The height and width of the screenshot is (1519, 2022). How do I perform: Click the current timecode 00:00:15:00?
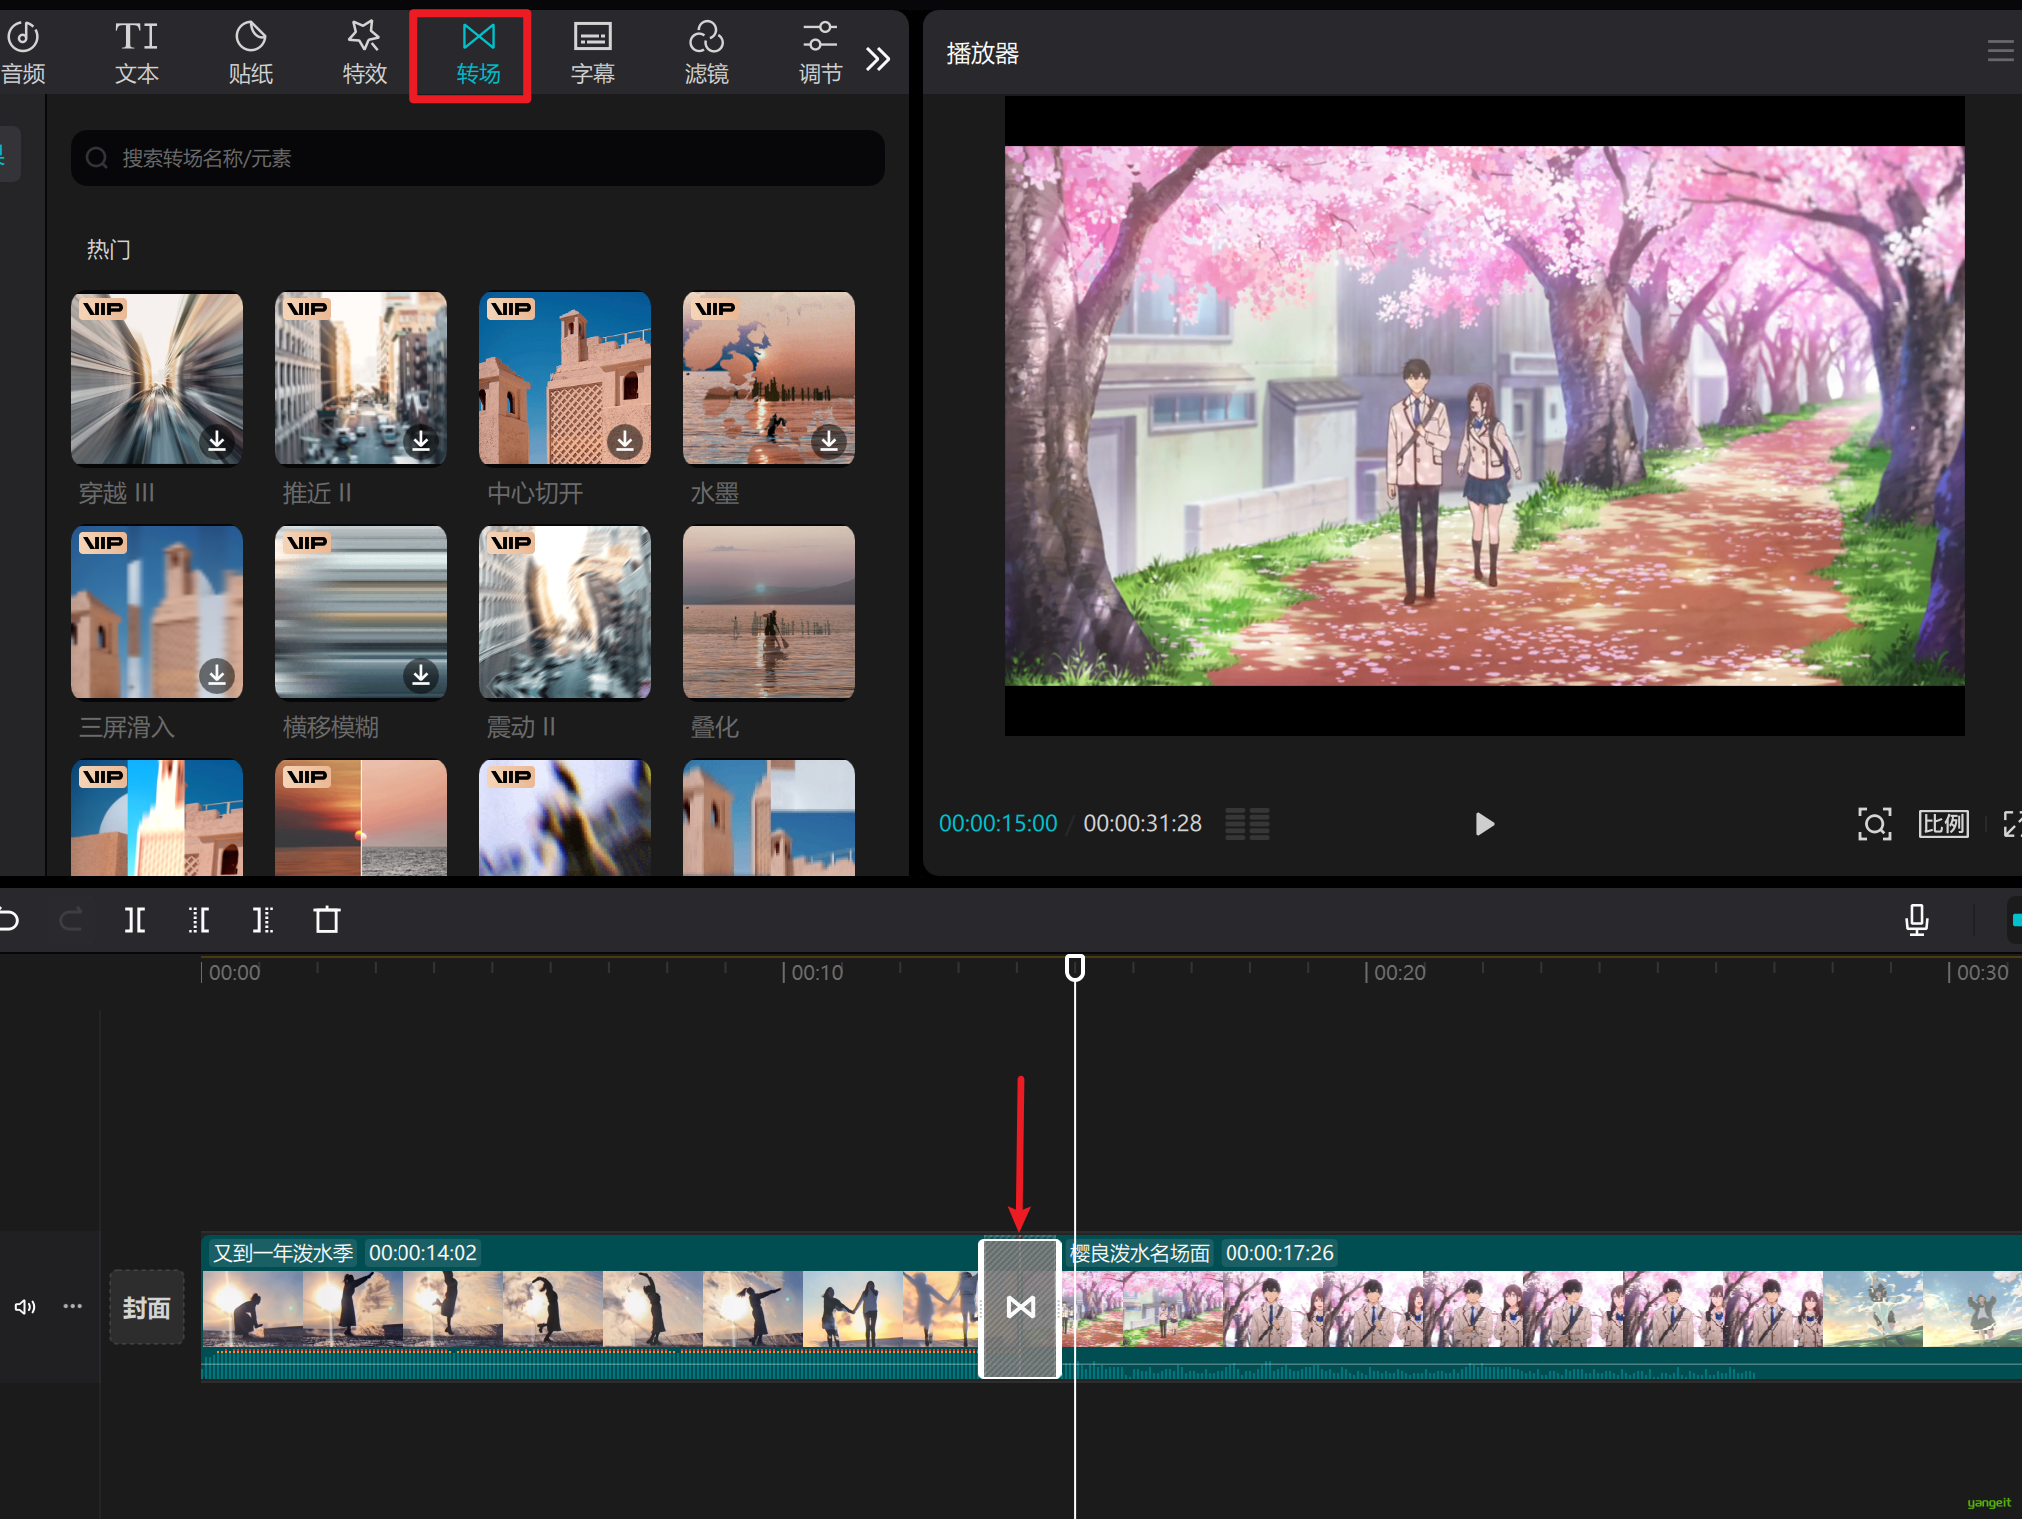[998, 823]
